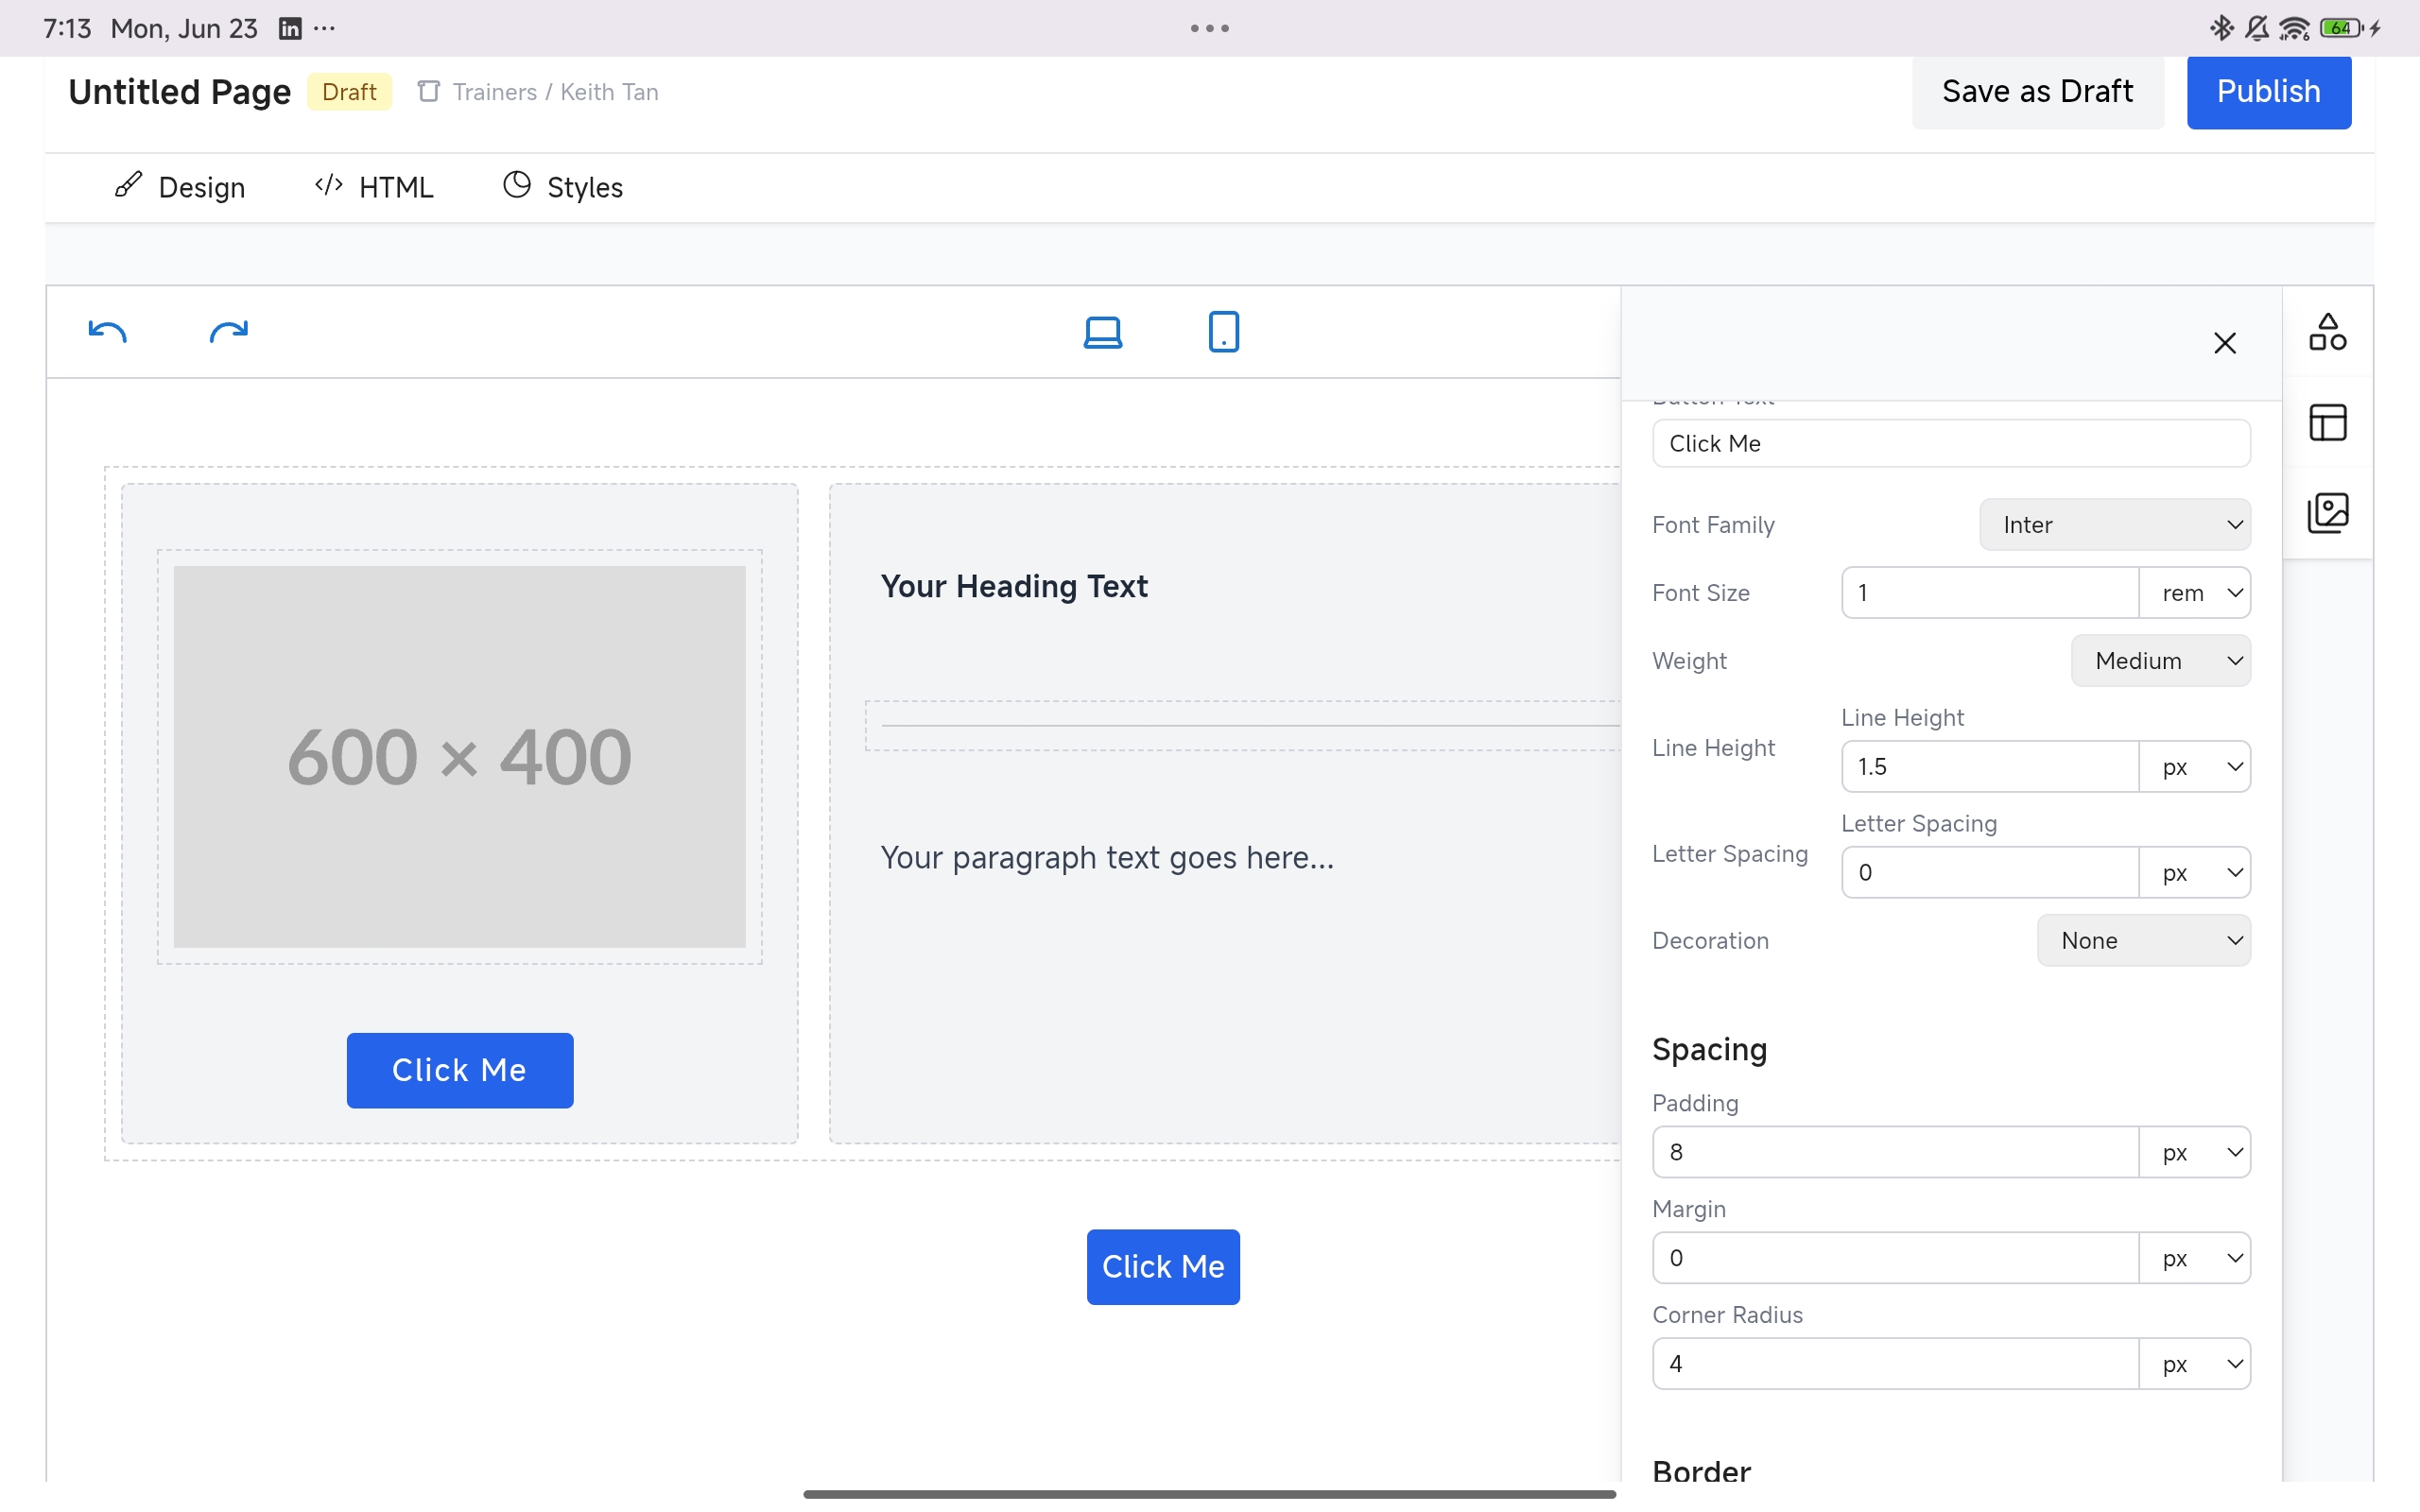Close the properties panel
This screenshot has width=2420, height=1512.
[2225, 343]
